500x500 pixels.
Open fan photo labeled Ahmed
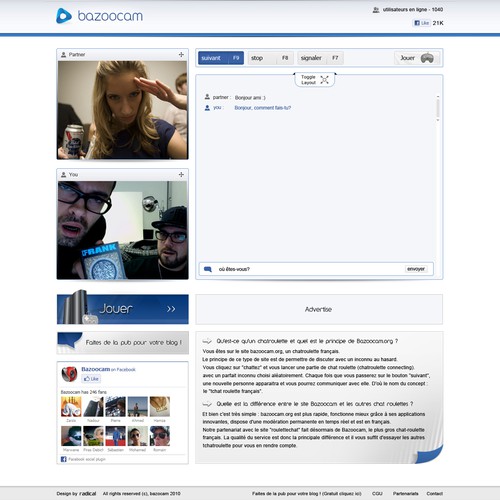pyautogui.click(x=137, y=406)
